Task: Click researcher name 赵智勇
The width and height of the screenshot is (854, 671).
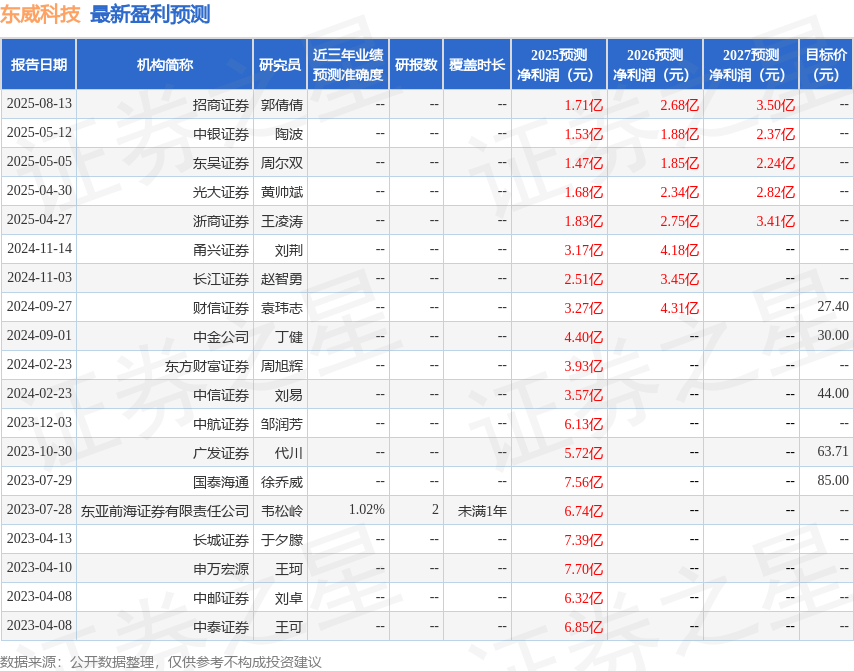Action: tap(282, 278)
